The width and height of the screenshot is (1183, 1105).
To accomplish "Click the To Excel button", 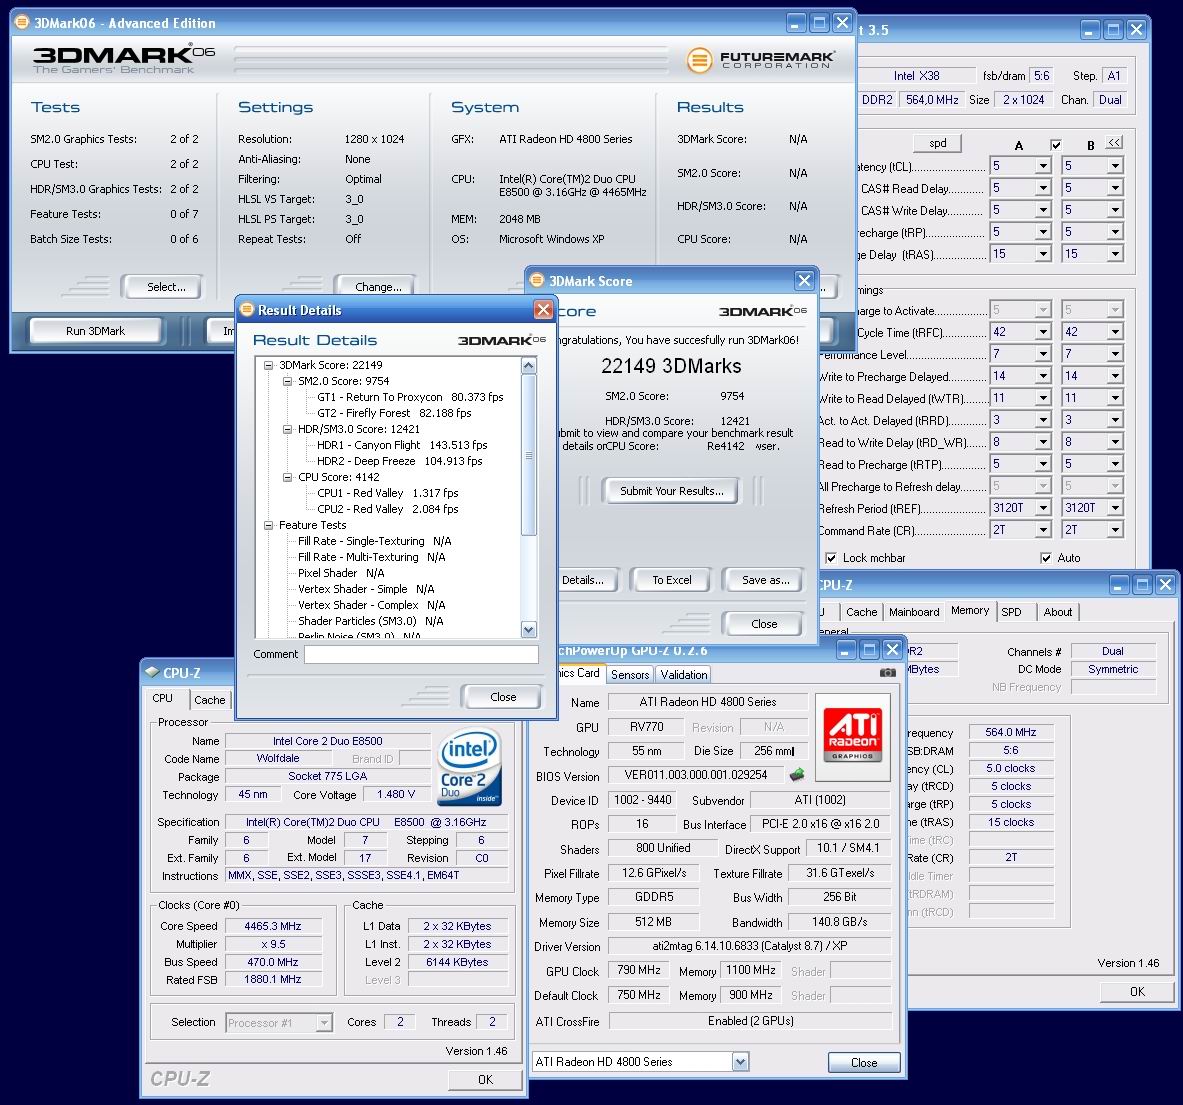I will point(671,580).
